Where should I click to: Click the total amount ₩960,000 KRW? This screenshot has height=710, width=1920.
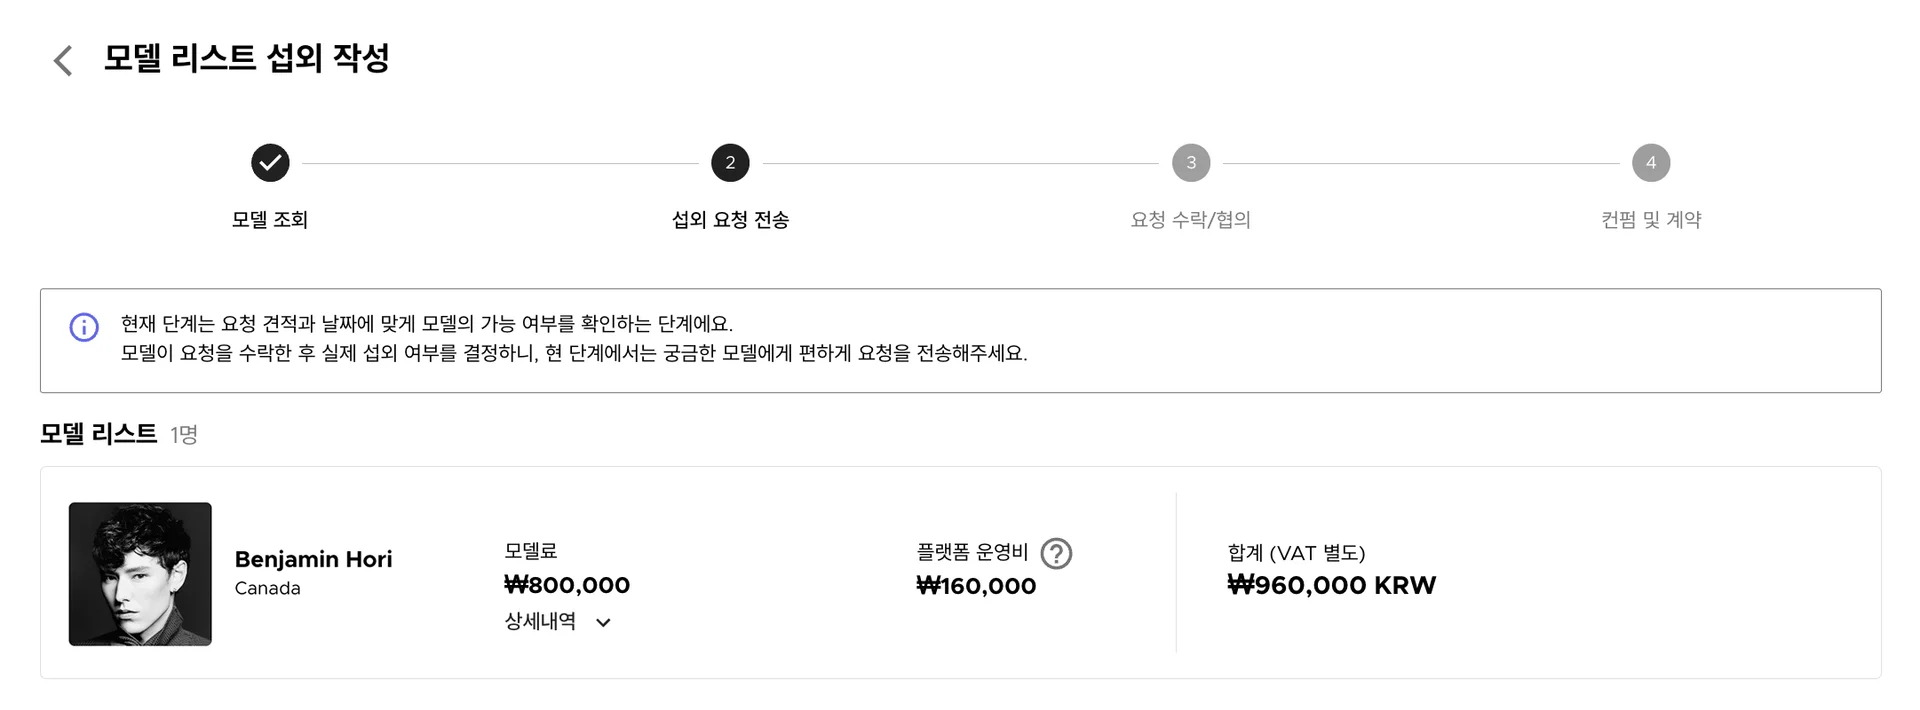[1330, 586]
